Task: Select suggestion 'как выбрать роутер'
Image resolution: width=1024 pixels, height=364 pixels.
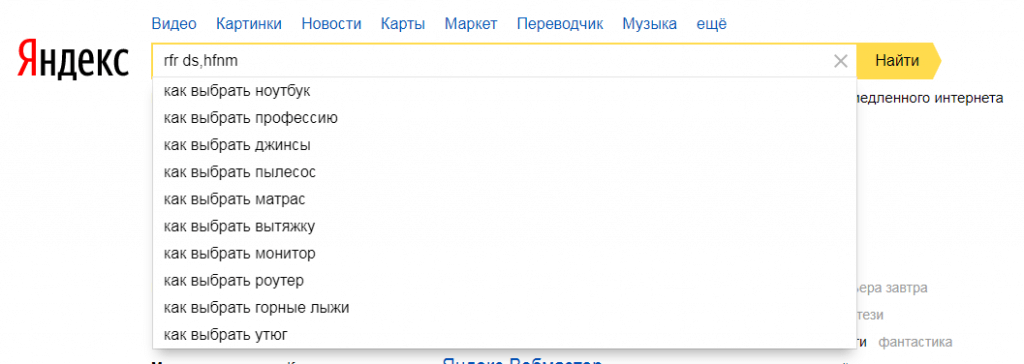Action: (504, 281)
